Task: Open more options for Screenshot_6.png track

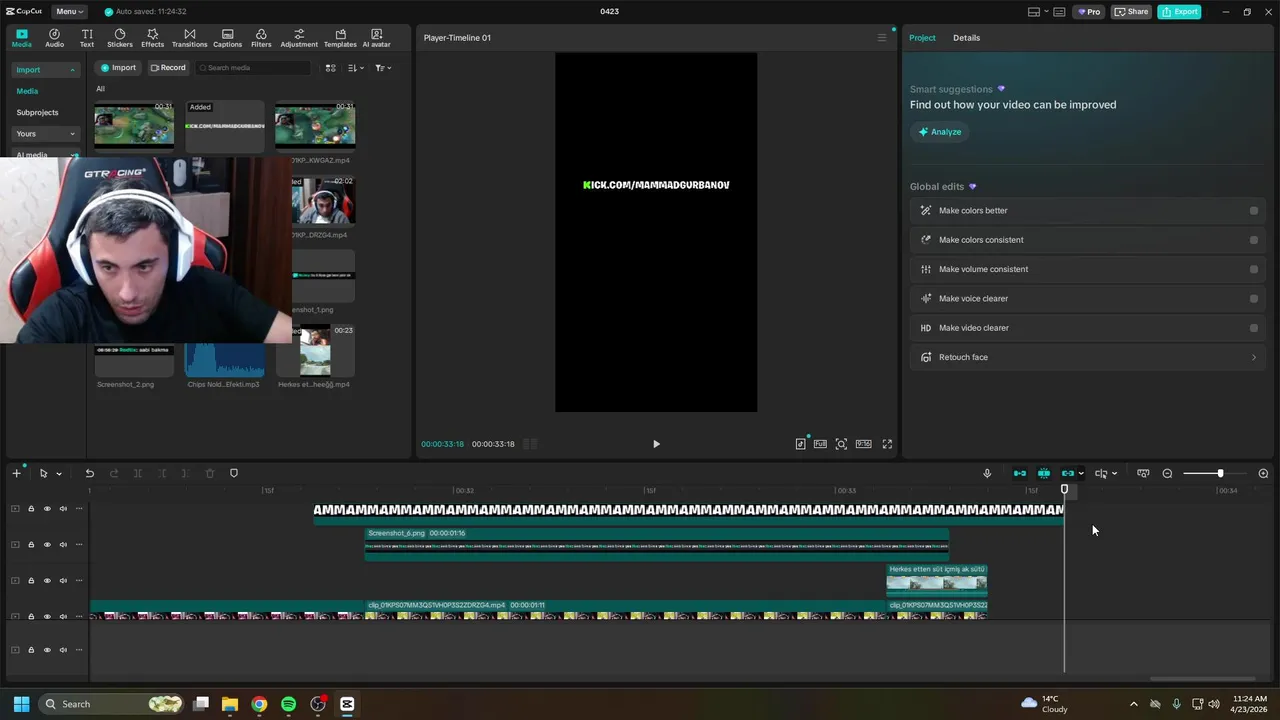Action: click(x=79, y=545)
